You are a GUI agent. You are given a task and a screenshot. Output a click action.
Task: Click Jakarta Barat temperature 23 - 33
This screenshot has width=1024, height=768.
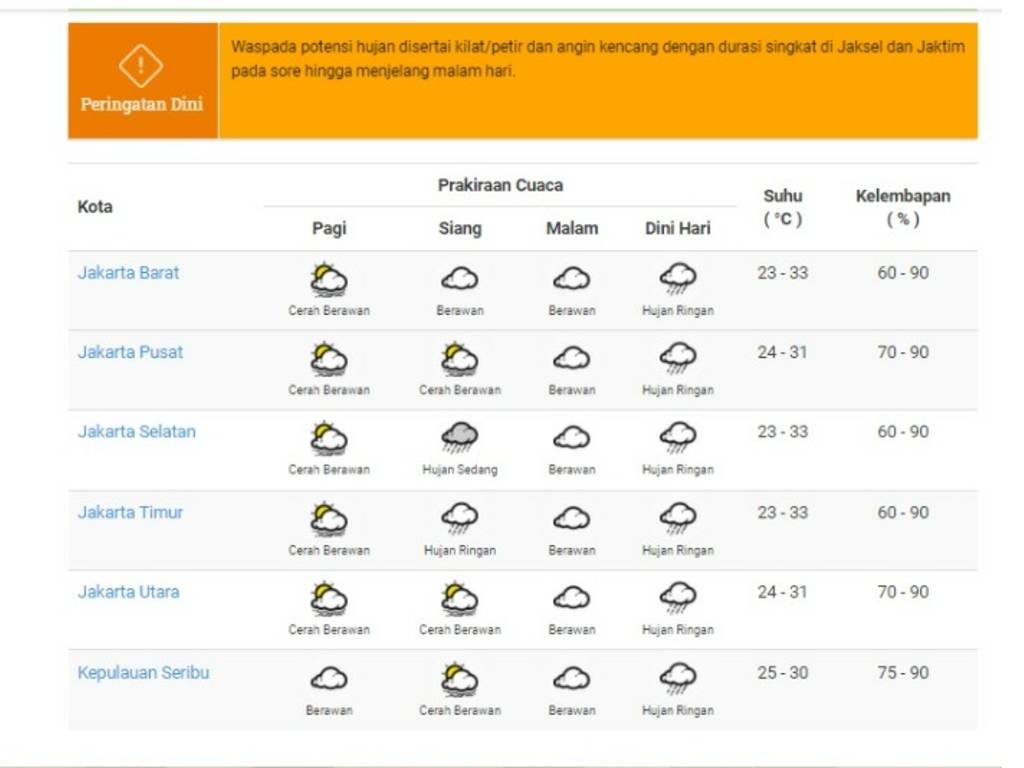coord(782,273)
